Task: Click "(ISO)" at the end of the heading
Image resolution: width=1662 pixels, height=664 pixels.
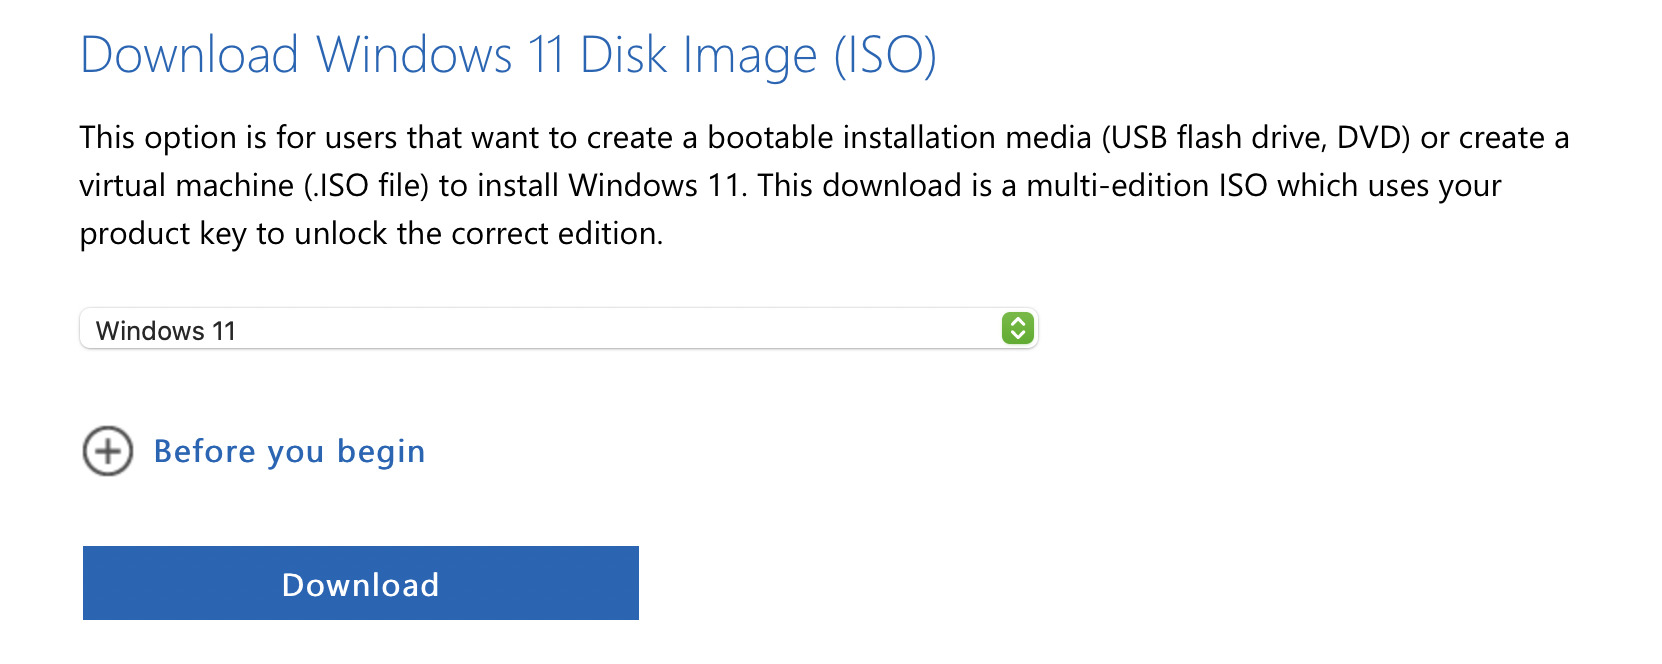Action: coord(885,55)
